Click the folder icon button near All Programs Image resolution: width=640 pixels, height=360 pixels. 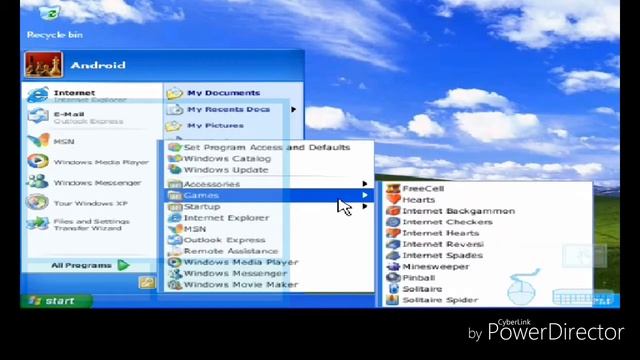pyautogui.click(x=147, y=282)
